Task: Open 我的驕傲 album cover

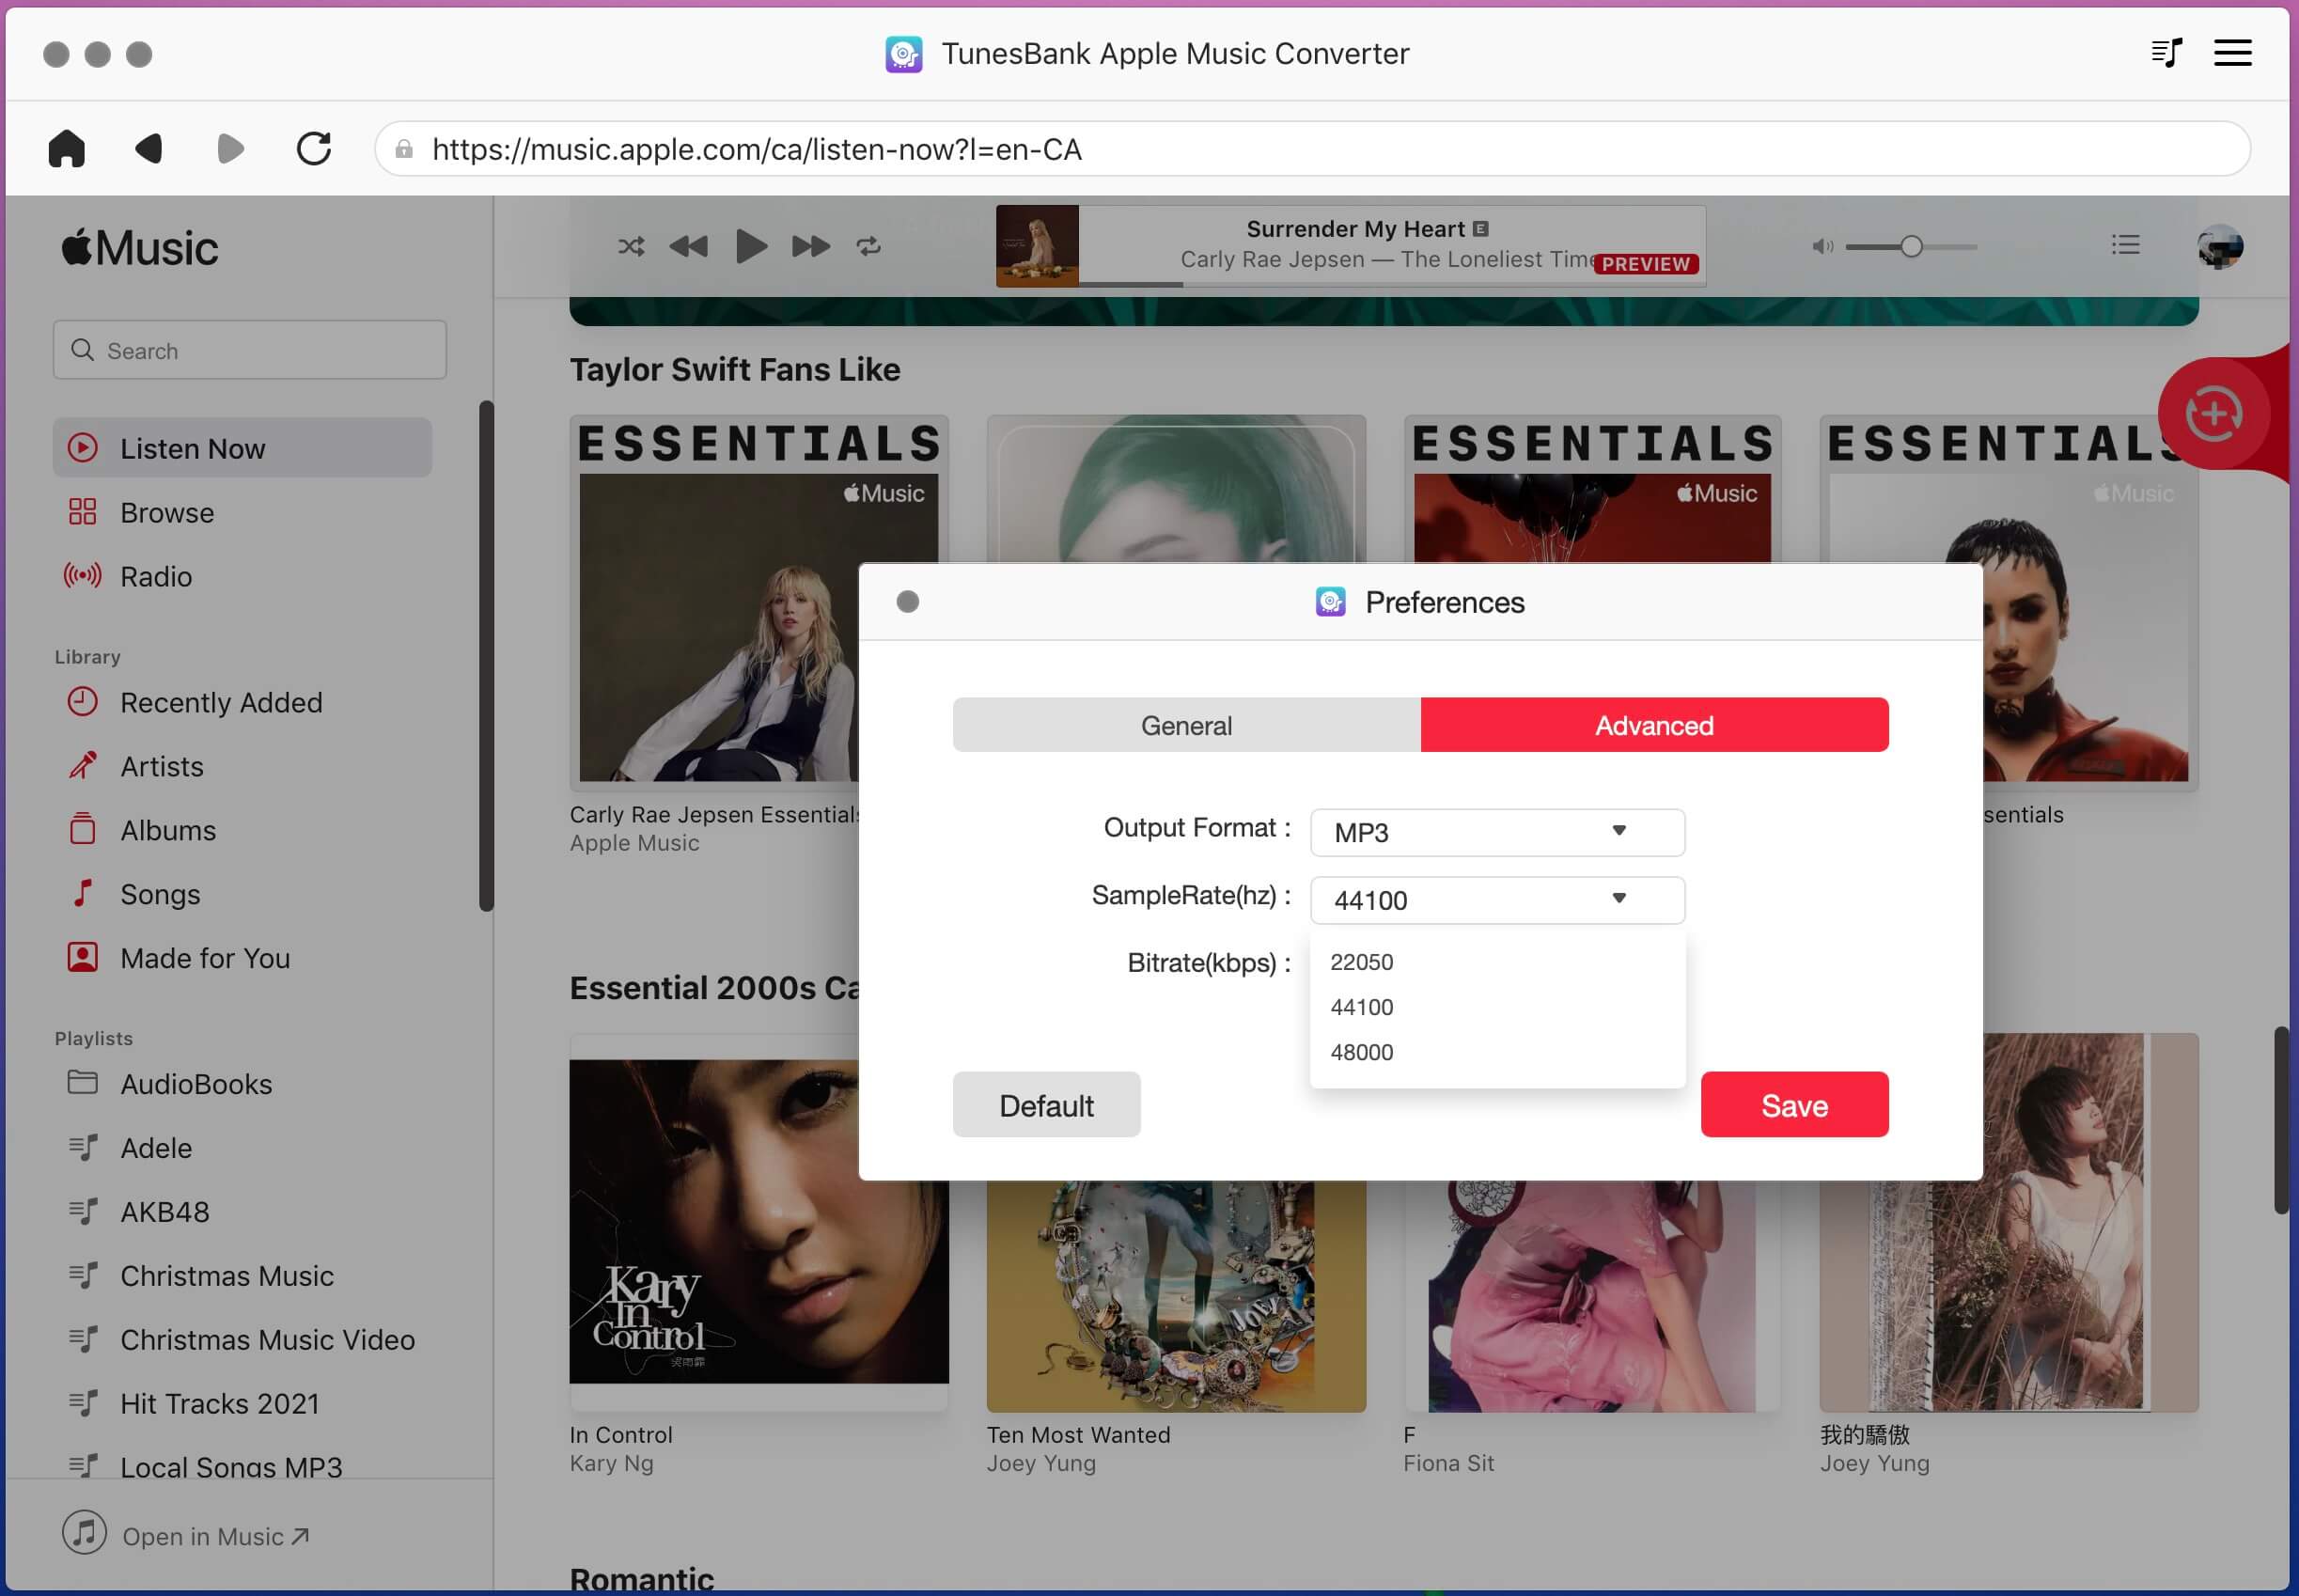Action: [x=2090, y=1222]
